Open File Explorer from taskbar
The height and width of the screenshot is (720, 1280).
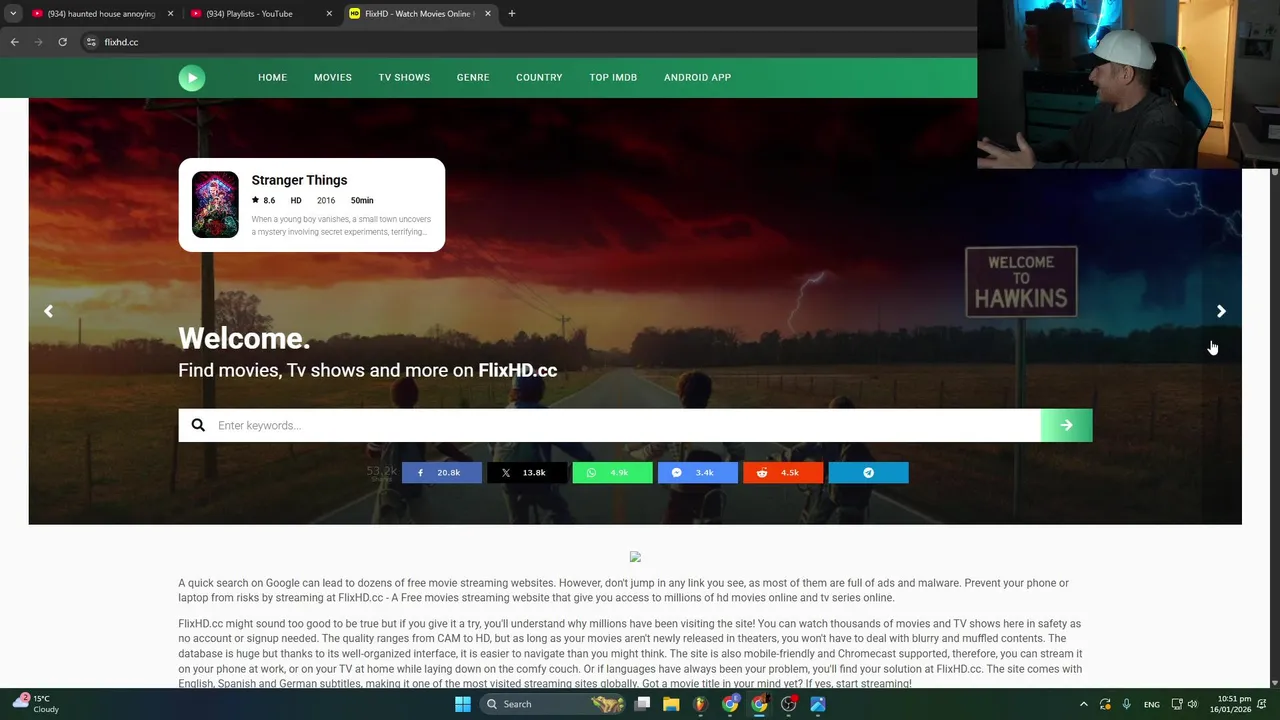[671, 704]
